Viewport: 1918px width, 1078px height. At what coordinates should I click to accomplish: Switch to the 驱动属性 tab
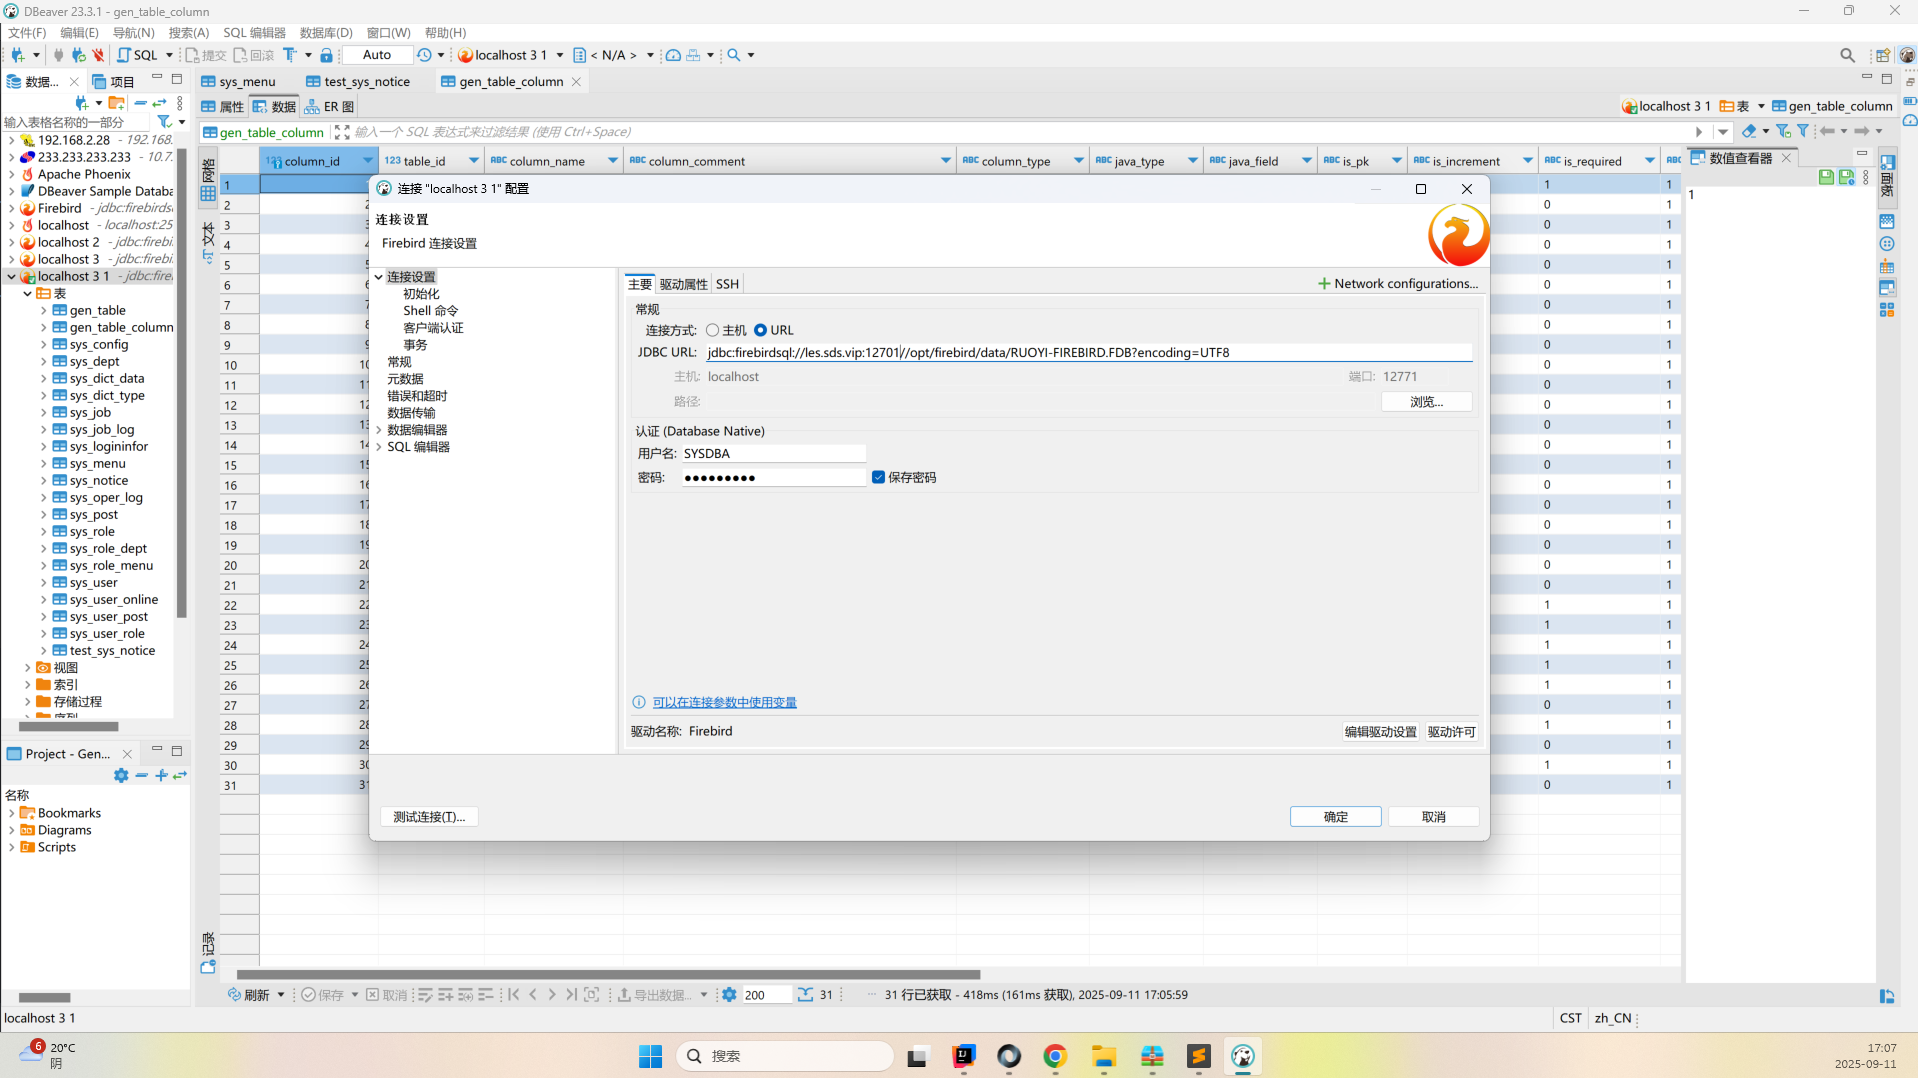683,284
